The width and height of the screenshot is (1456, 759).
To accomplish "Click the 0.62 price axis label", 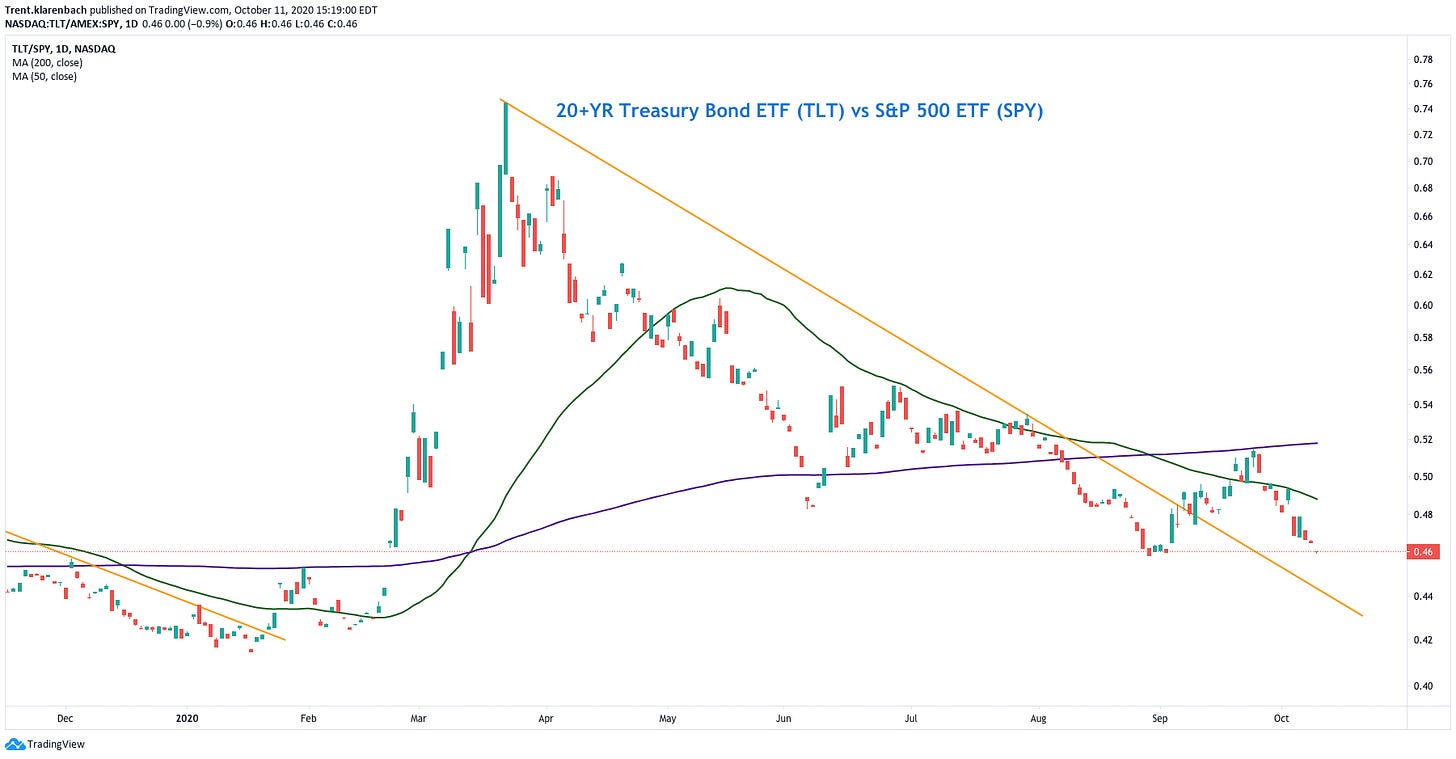I will (1424, 274).
